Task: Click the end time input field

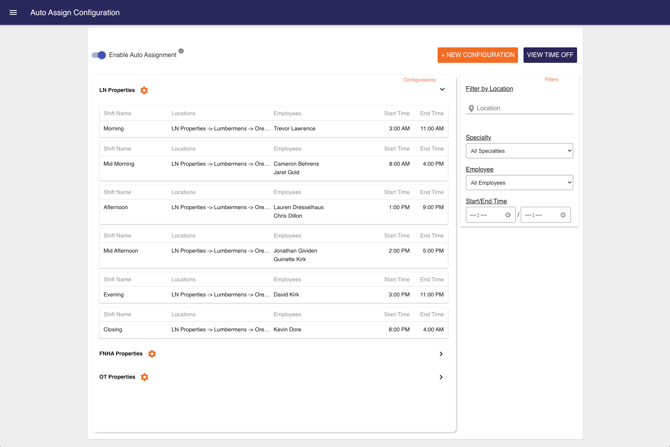Action: point(546,215)
